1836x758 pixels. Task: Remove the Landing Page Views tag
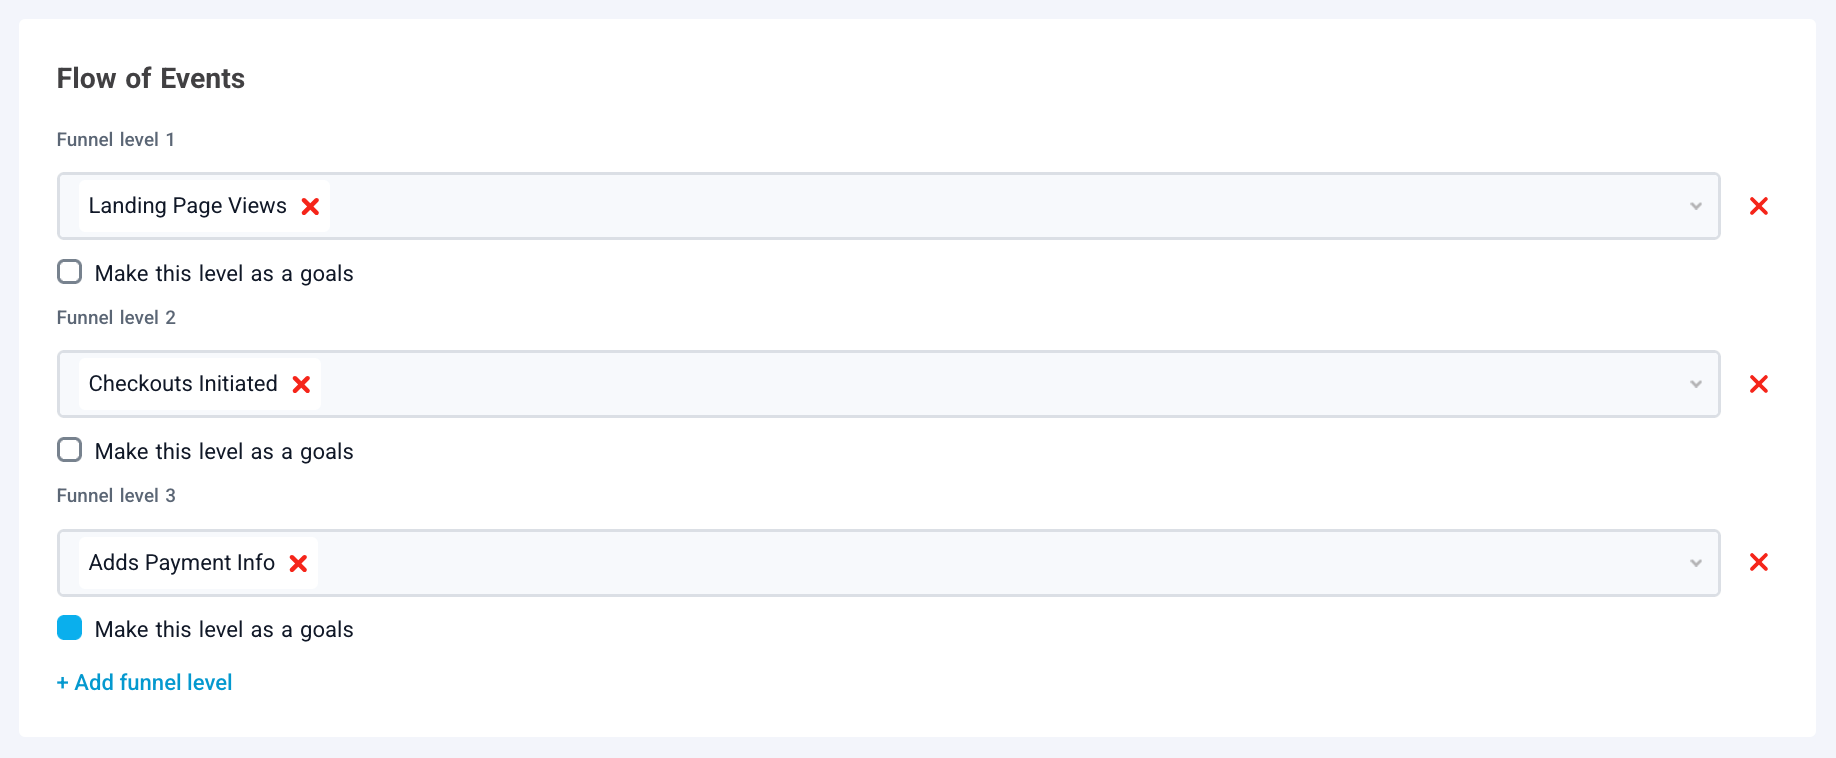(x=310, y=207)
